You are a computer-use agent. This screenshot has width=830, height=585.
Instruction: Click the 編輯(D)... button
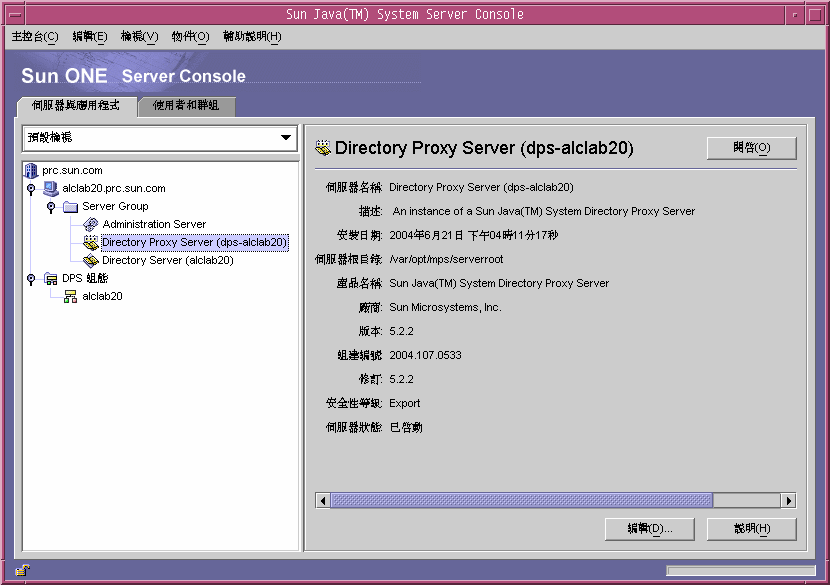[x=649, y=528]
